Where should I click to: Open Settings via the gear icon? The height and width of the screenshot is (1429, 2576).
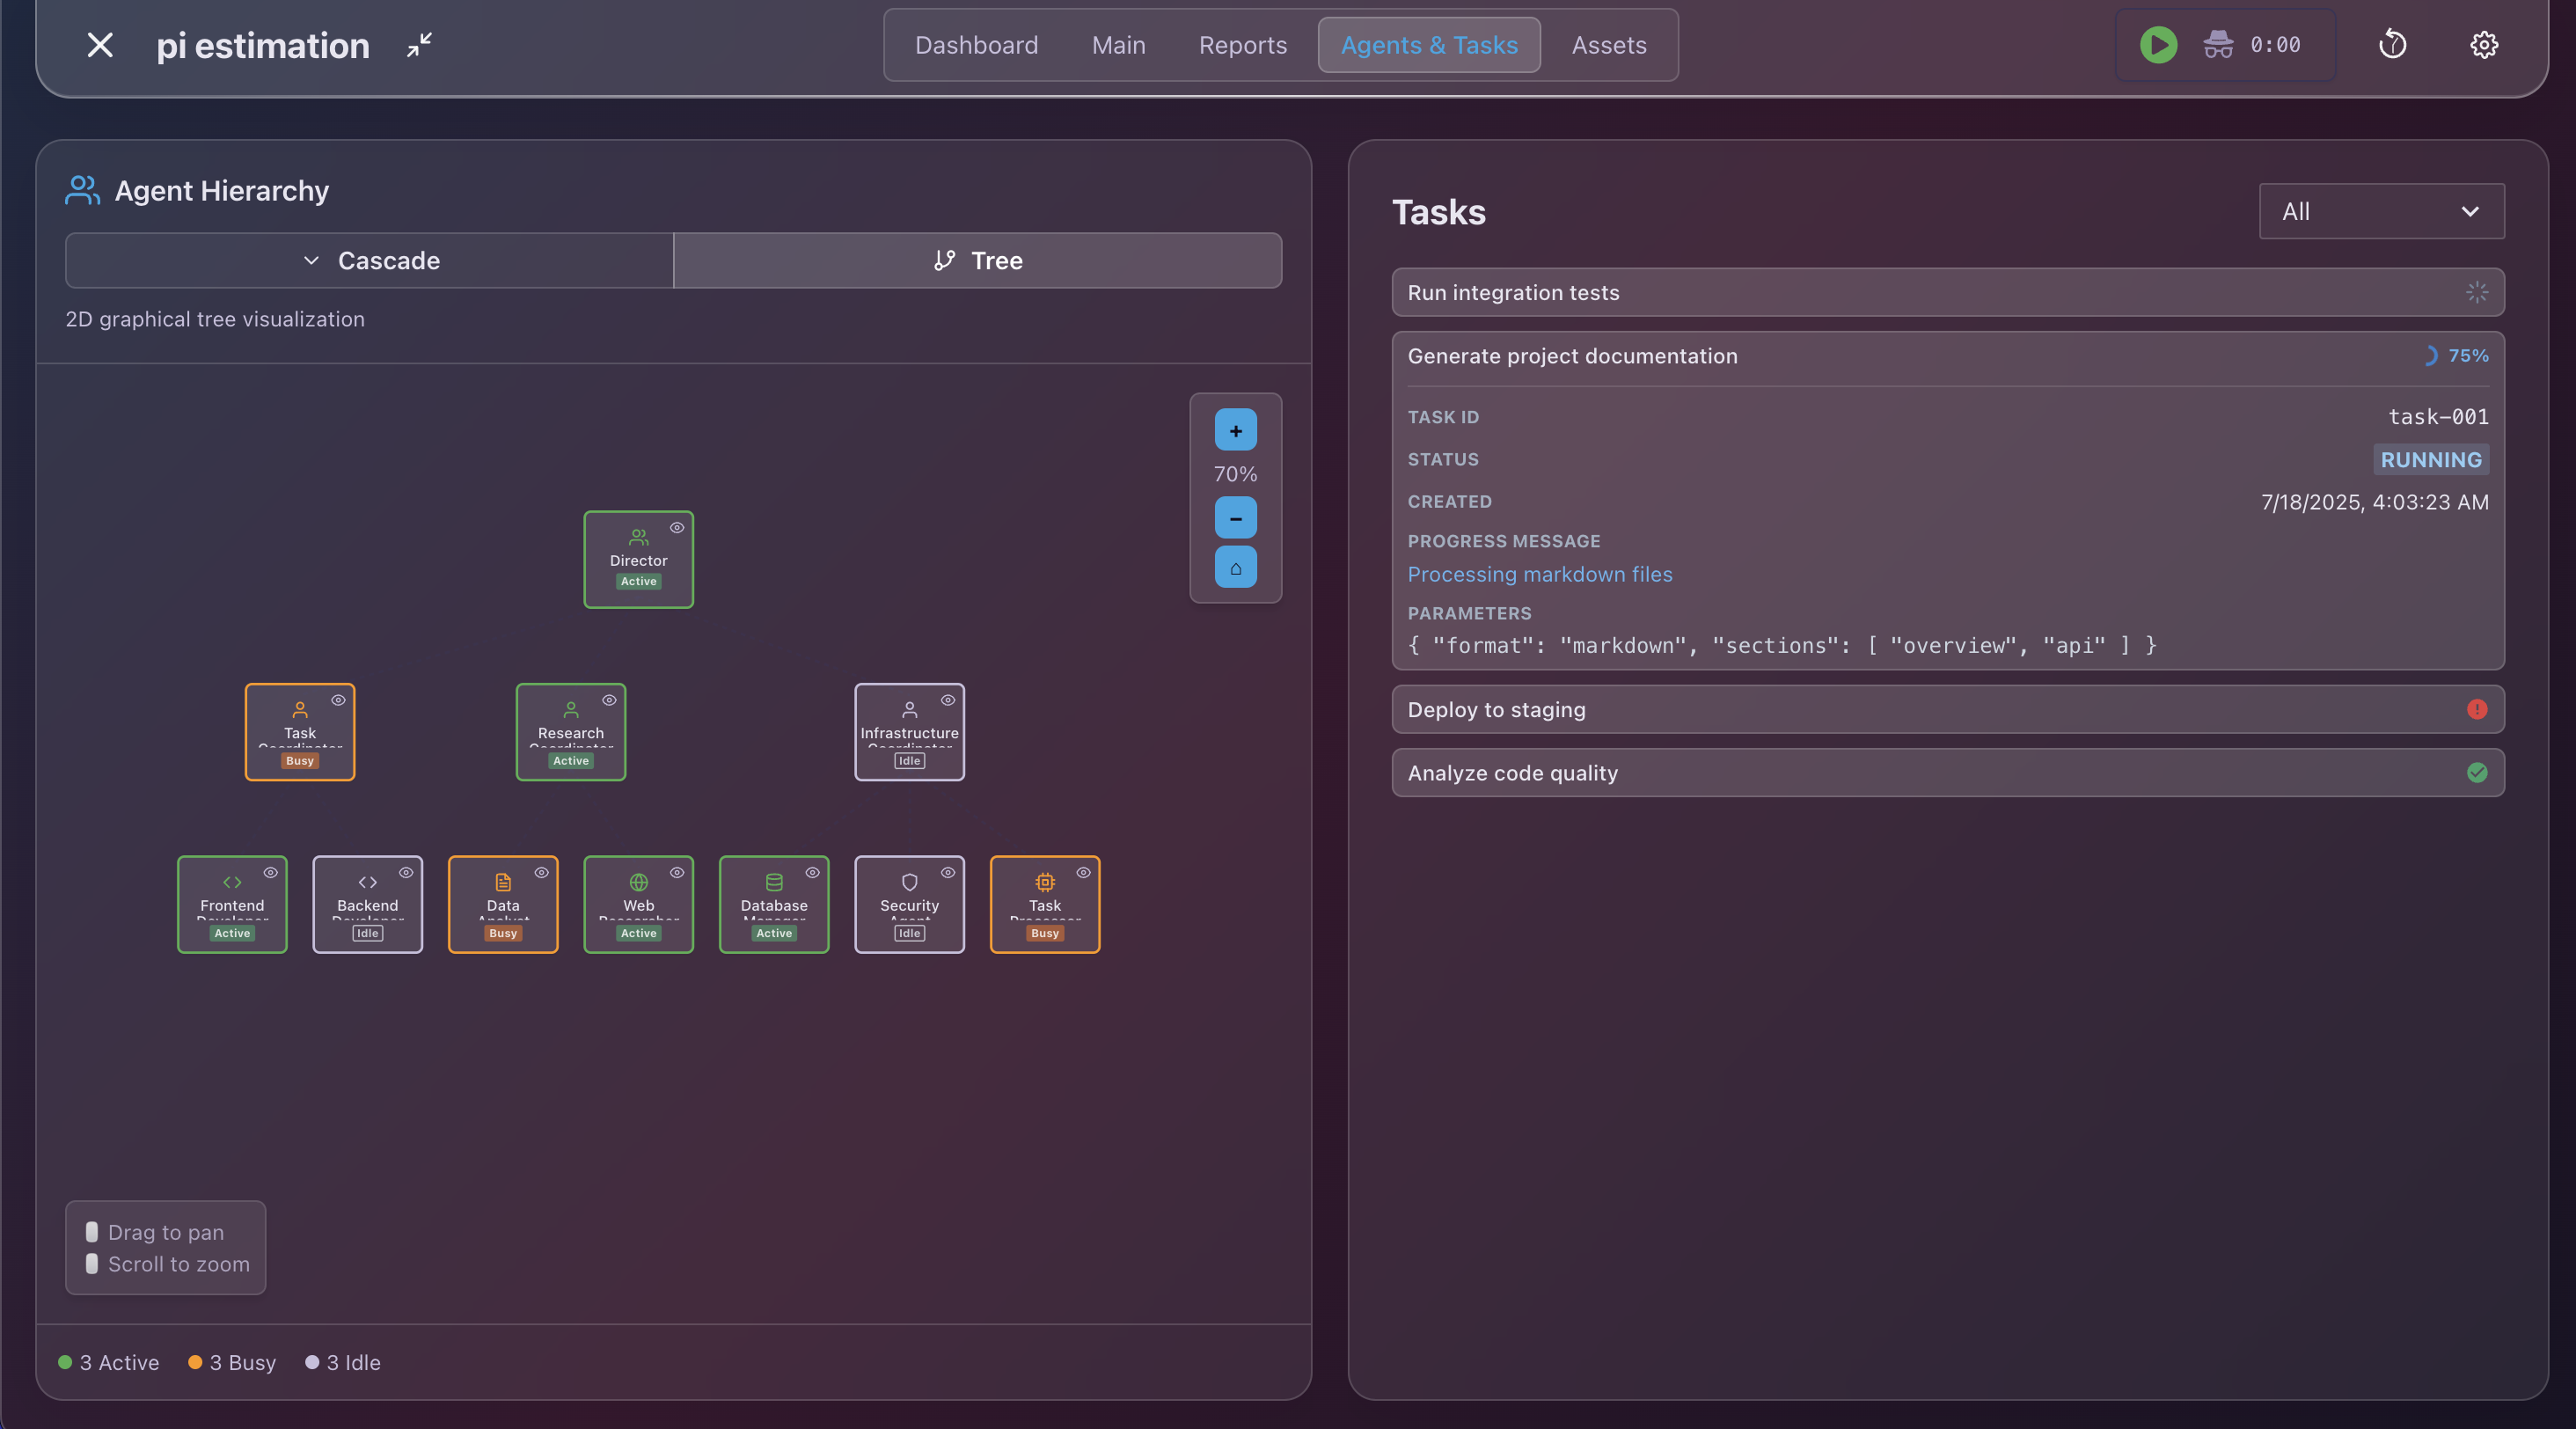pyautogui.click(x=2484, y=45)
